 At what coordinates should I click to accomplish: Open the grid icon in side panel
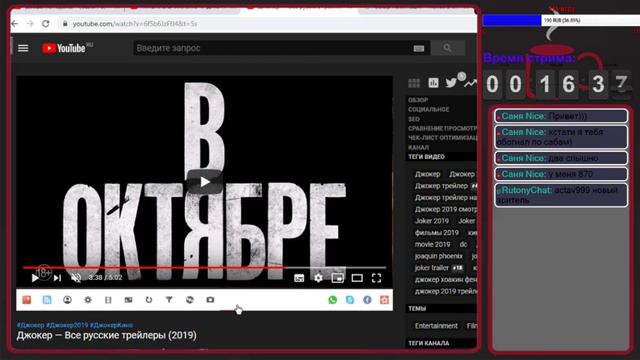coord(414,83)
